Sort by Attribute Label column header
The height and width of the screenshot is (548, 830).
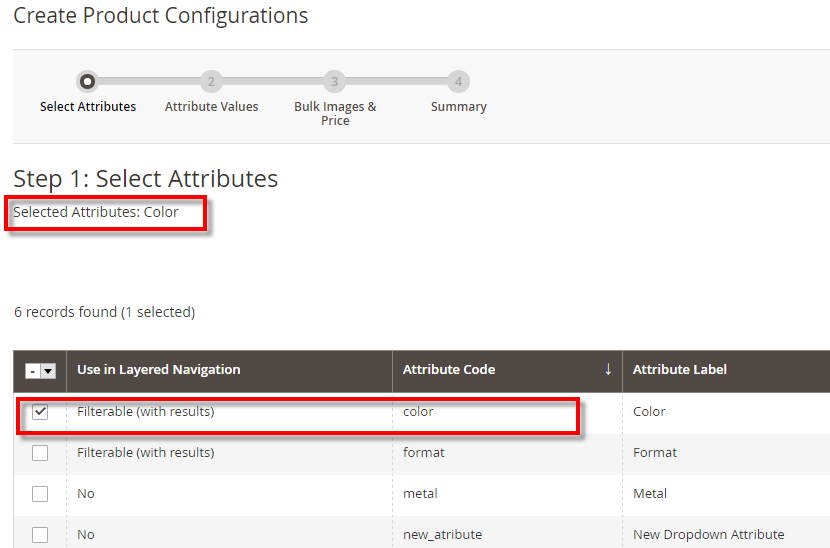click(x=680, y=370)
